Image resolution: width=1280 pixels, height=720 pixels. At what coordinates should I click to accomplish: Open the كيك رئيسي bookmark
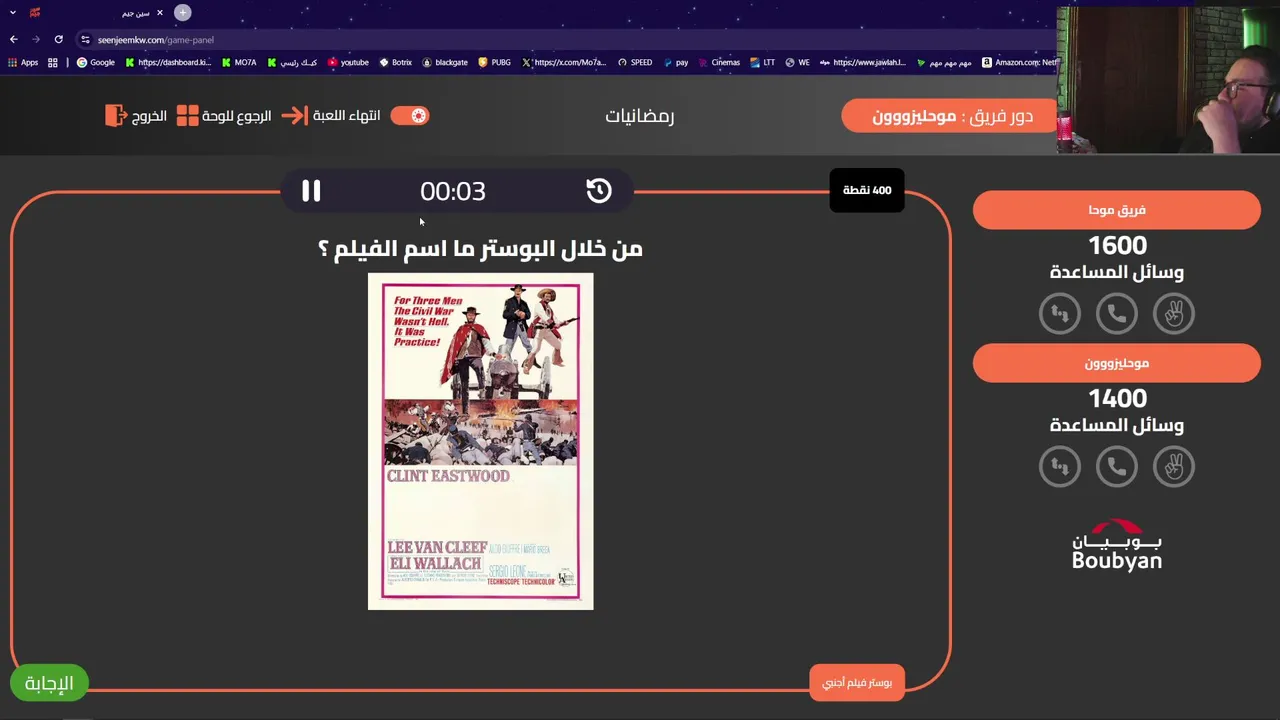pos(292,62)
